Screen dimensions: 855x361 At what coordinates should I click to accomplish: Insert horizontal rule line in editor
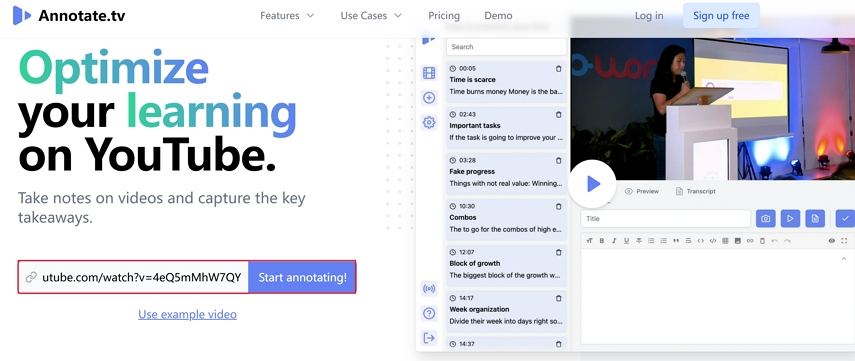(x=688, y=240)
